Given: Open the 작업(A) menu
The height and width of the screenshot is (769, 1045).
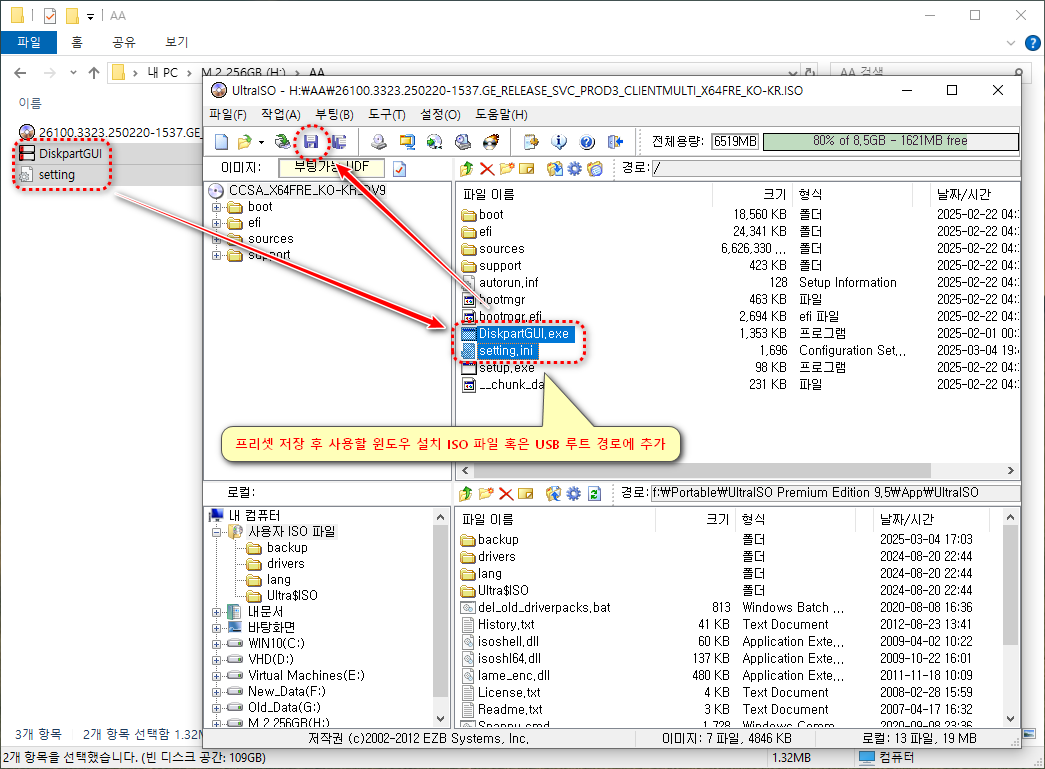Looking at the screenshot, I should [281, 115].
